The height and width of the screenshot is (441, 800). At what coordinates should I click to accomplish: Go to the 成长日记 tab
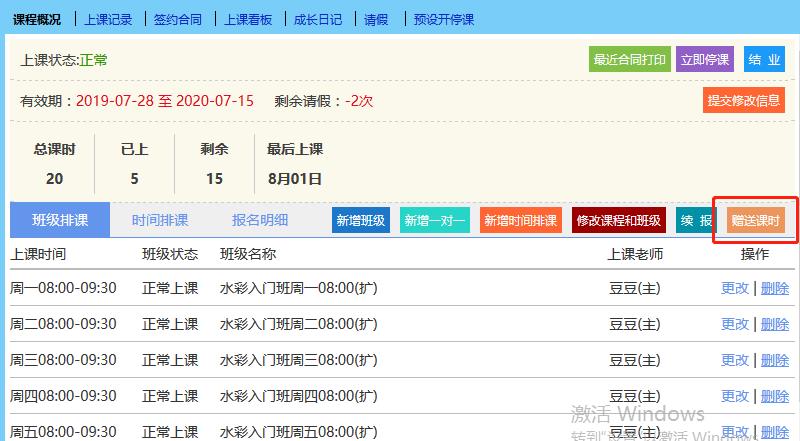point(318,19)
